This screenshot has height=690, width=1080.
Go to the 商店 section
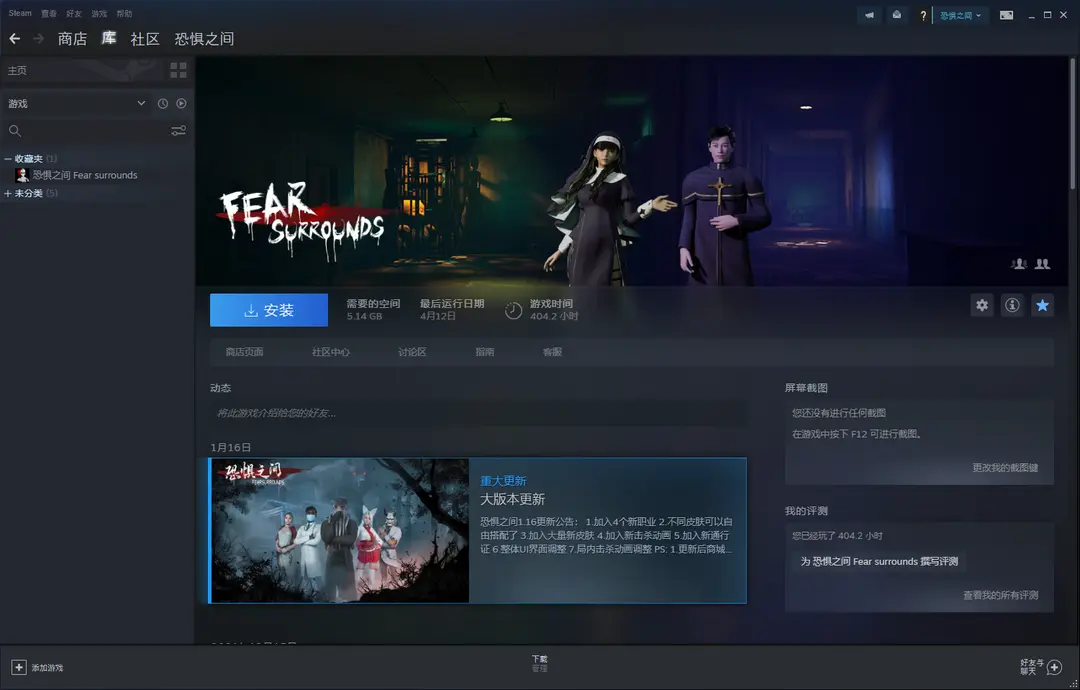coord(72,39)
